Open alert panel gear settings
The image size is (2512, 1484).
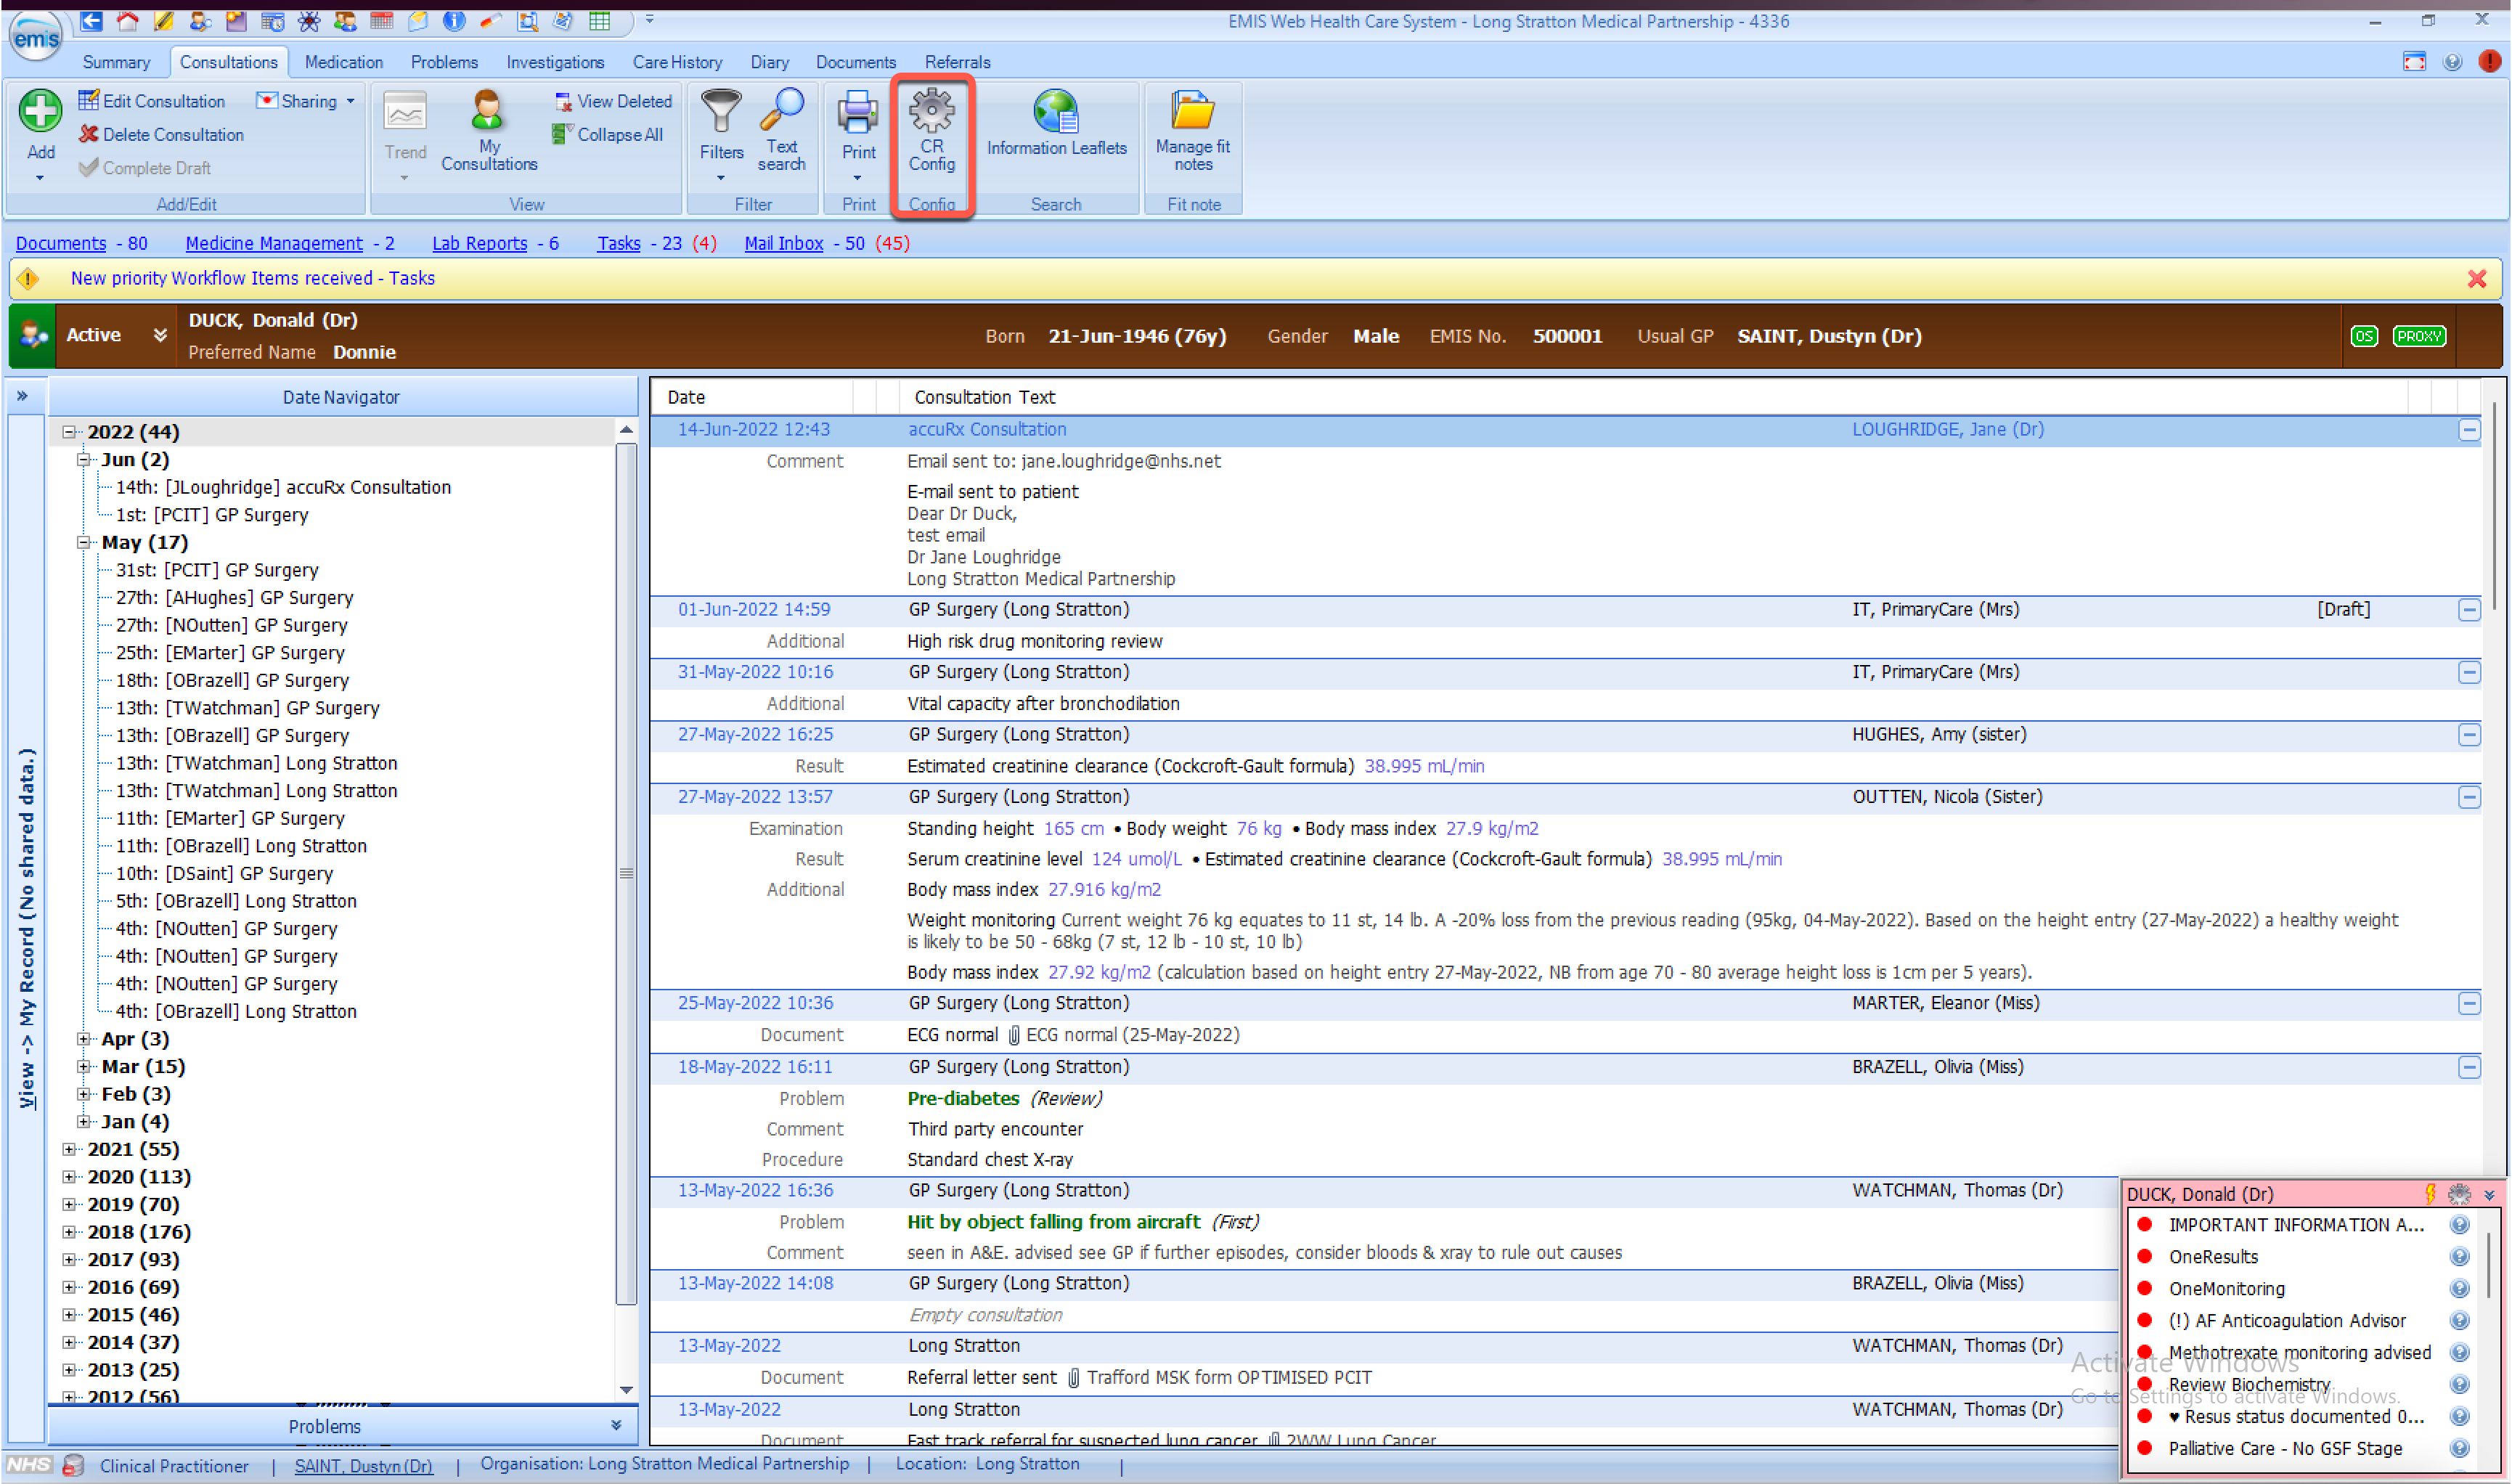[2459, 1194]
